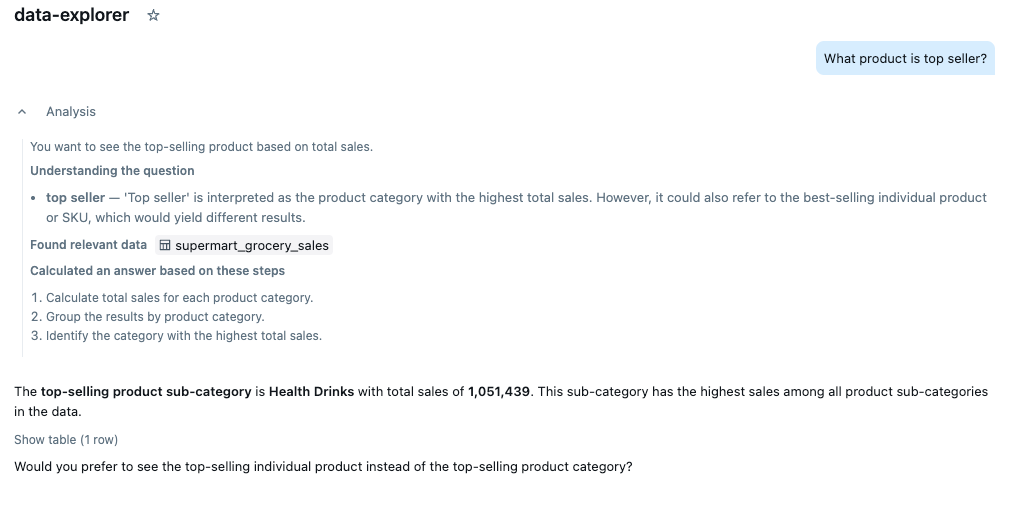The width and height of the screenshot is (1011, 507).
Task: Click 'Calculated an answer based on these steps'
Action: (157, 271)
